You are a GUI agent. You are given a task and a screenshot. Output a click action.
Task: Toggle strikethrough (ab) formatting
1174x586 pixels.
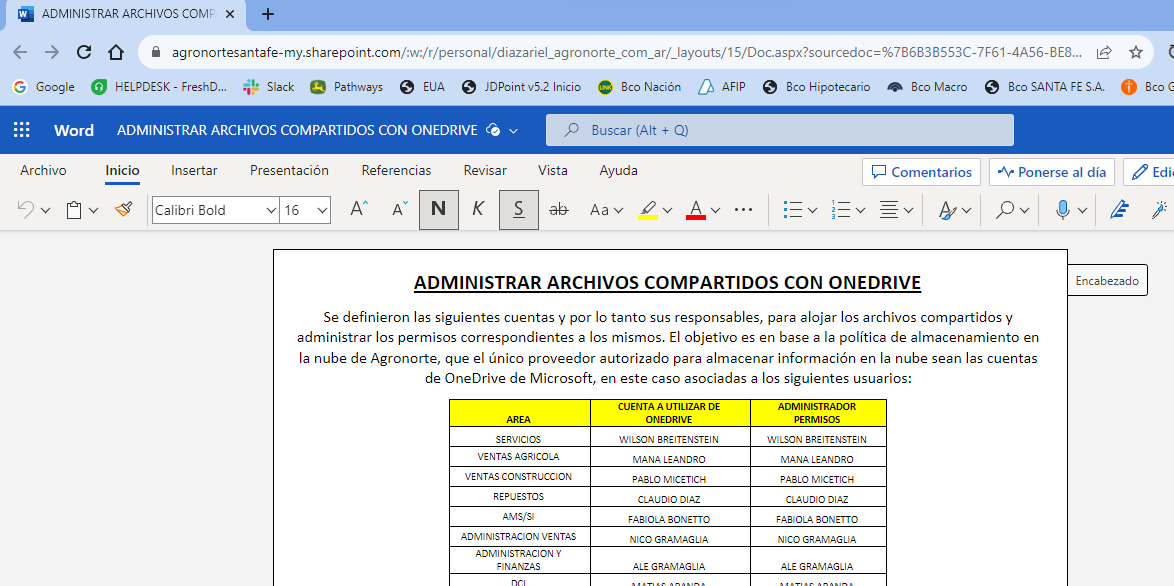559,210
